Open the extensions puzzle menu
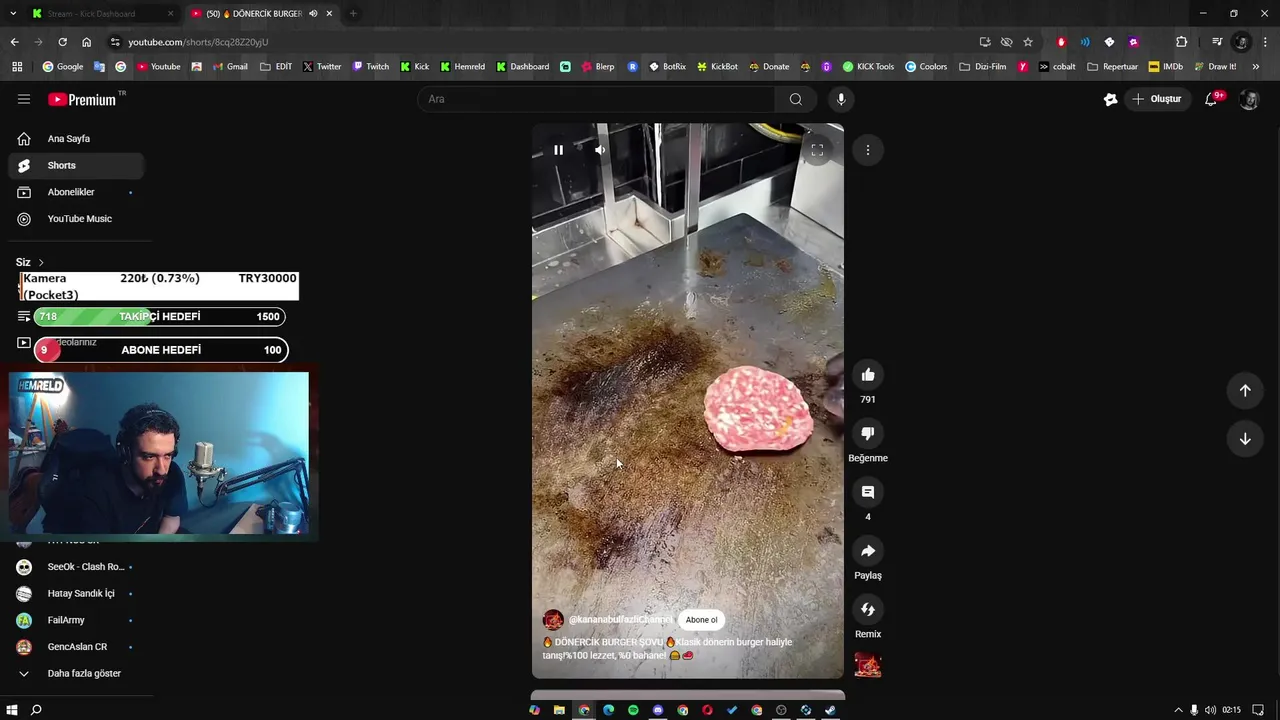This screenshot has width=1280, height=720. 1182,42
